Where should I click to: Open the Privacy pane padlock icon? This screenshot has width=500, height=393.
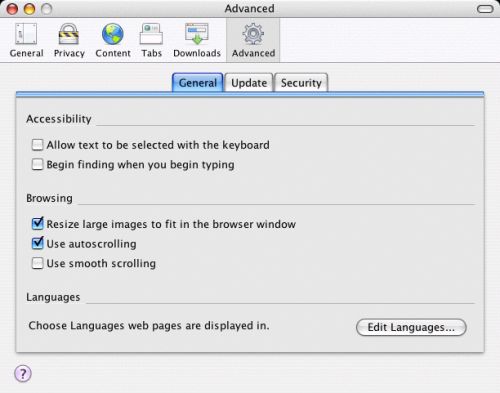tap(69, 34)
